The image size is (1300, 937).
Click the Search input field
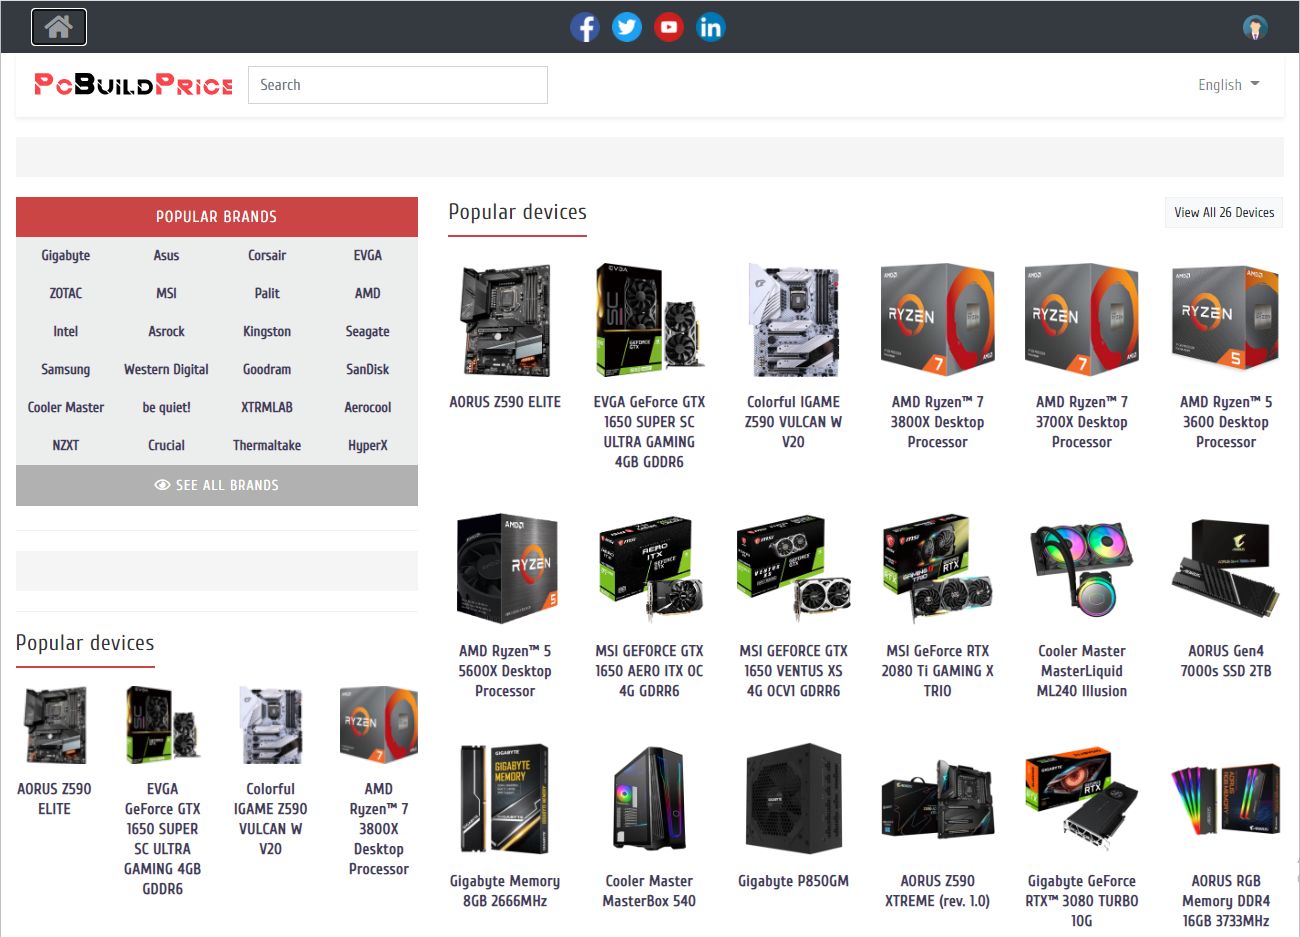click(x=397, y=85)
